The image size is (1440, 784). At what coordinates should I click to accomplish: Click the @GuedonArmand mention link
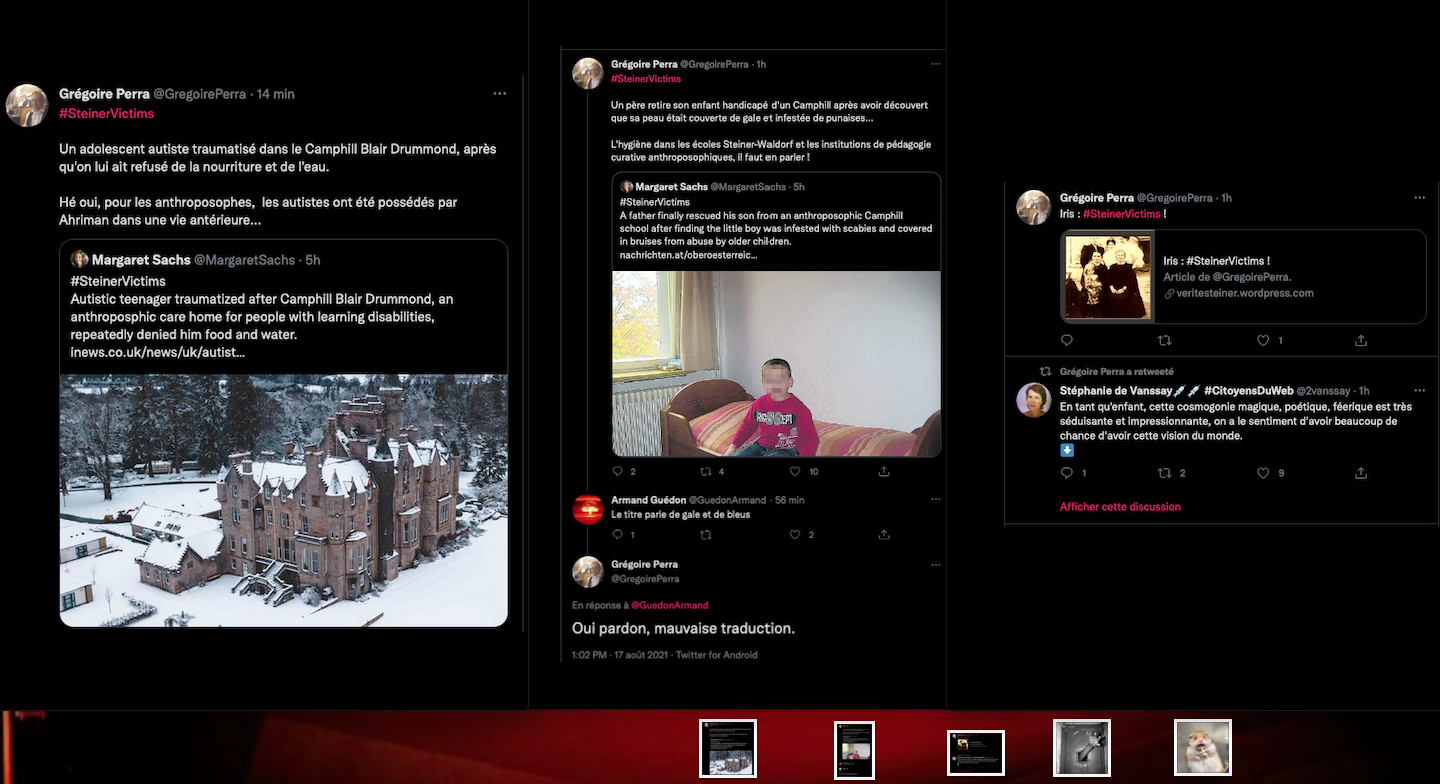click(669, 605)
